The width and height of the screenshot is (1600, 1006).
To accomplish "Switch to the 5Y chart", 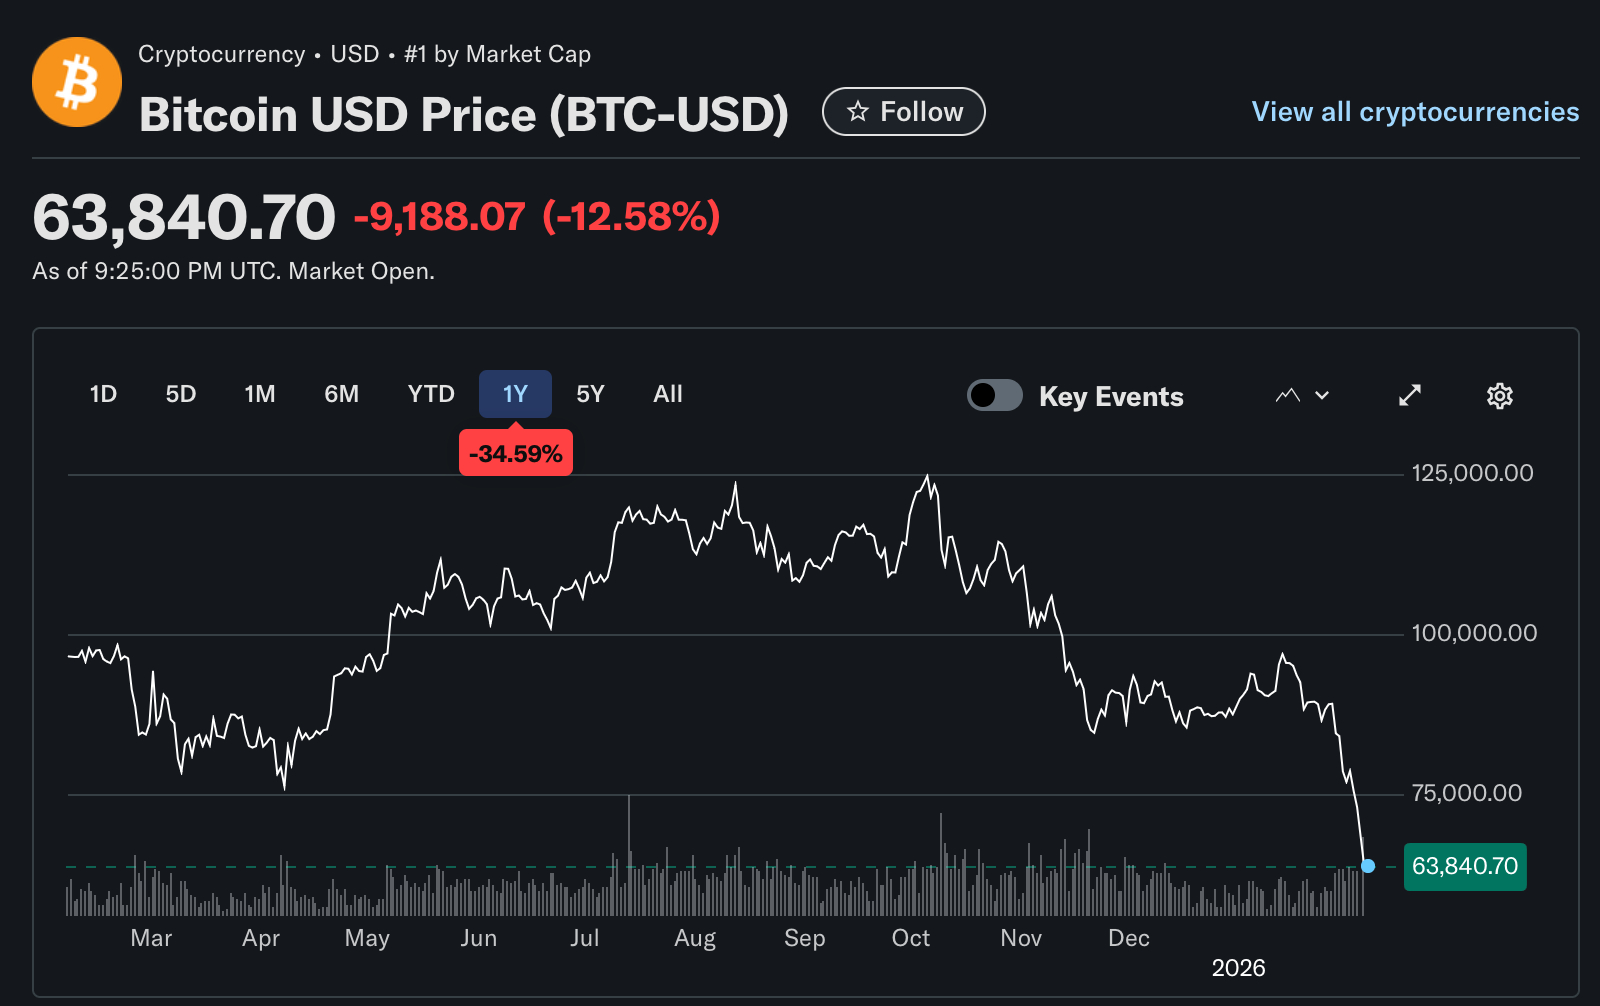I will (590, 394).
